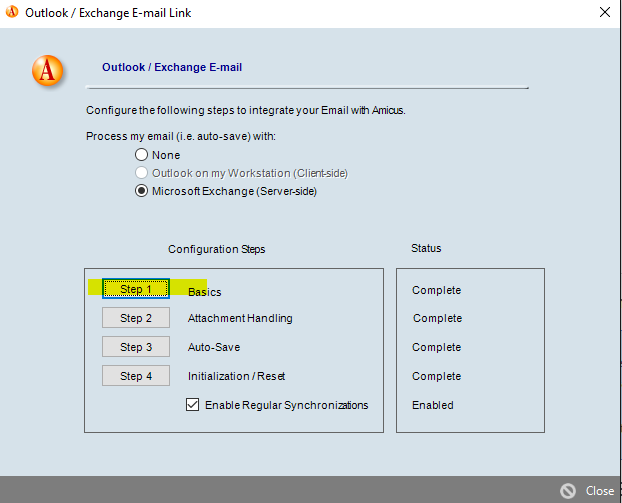Click the Status column header
This screenshot has width=622, height=503.
pos(426,248)
